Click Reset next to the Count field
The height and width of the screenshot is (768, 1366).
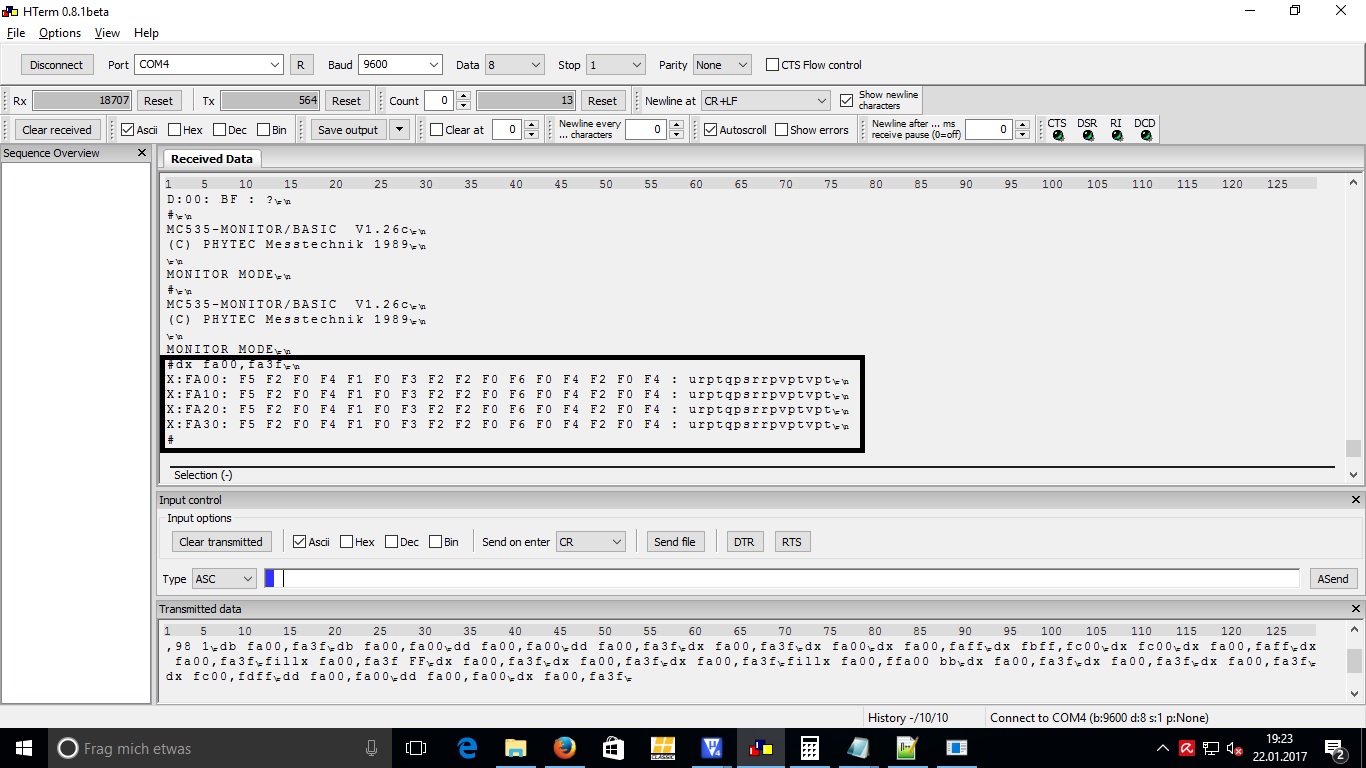click(602, 101)
